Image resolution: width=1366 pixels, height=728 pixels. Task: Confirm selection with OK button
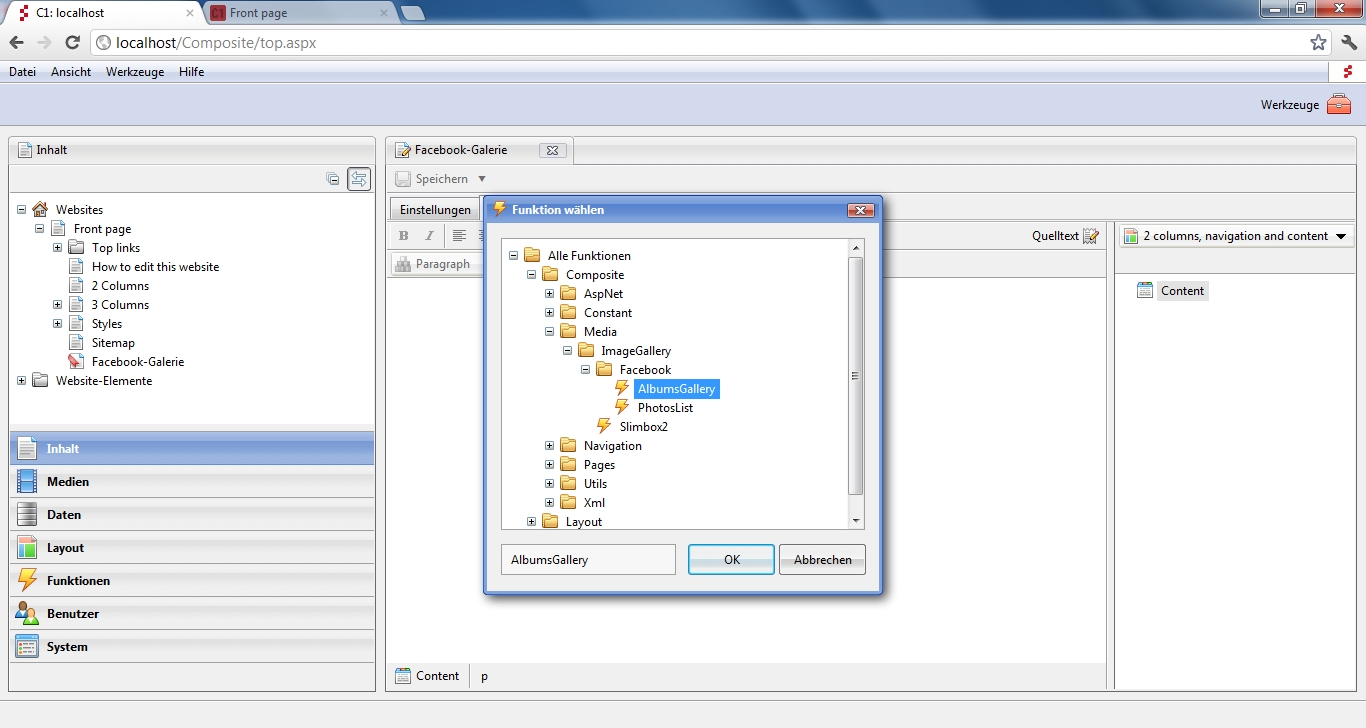click(x=731, y=560)
